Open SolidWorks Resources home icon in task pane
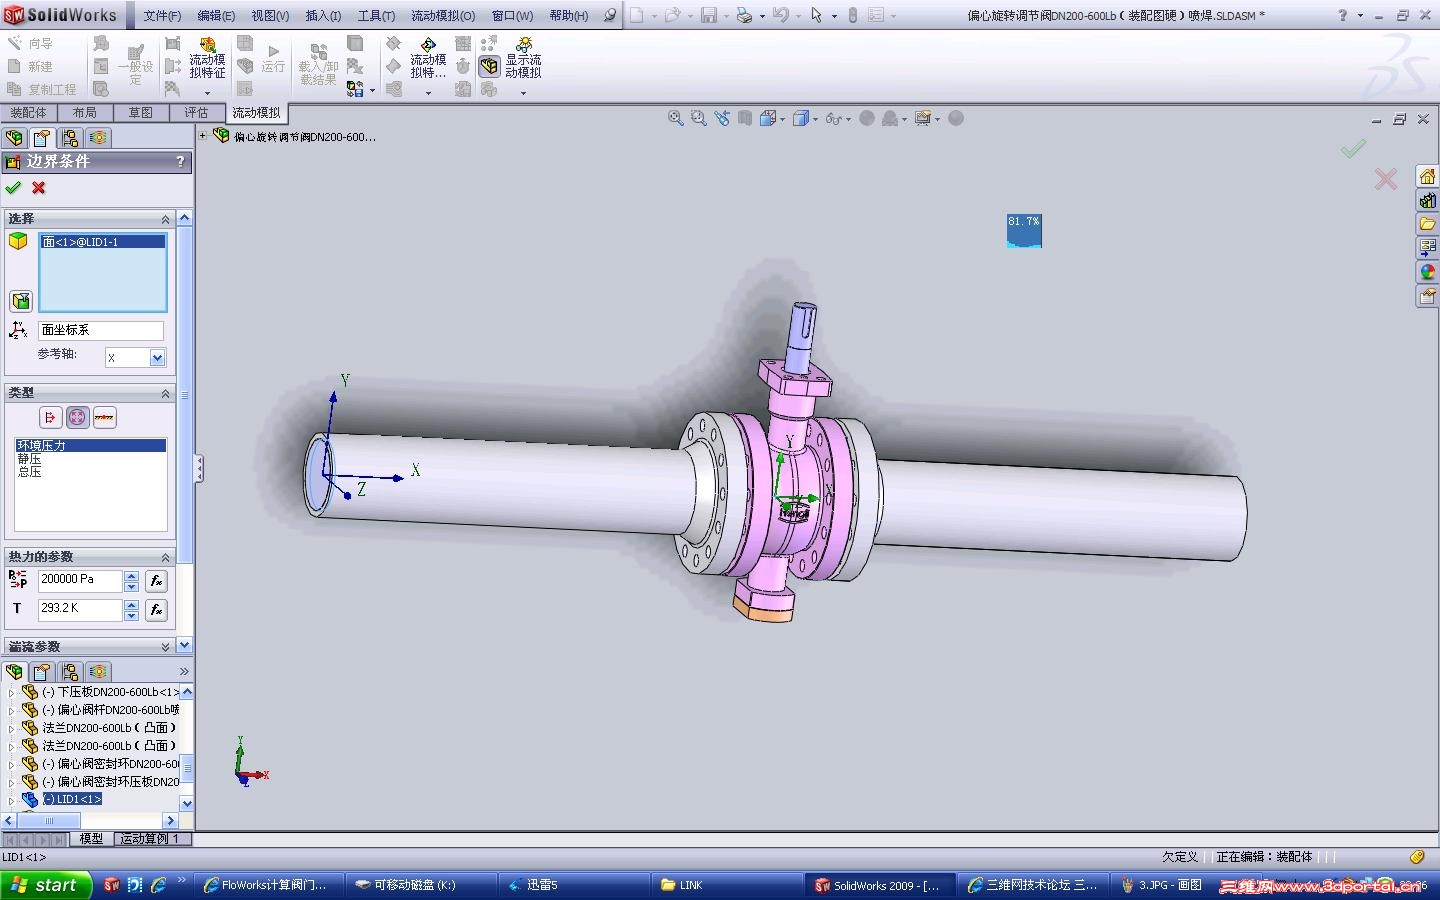Image resolution: width=1440 pixels, height=900 pixels. pos(1427,176)
